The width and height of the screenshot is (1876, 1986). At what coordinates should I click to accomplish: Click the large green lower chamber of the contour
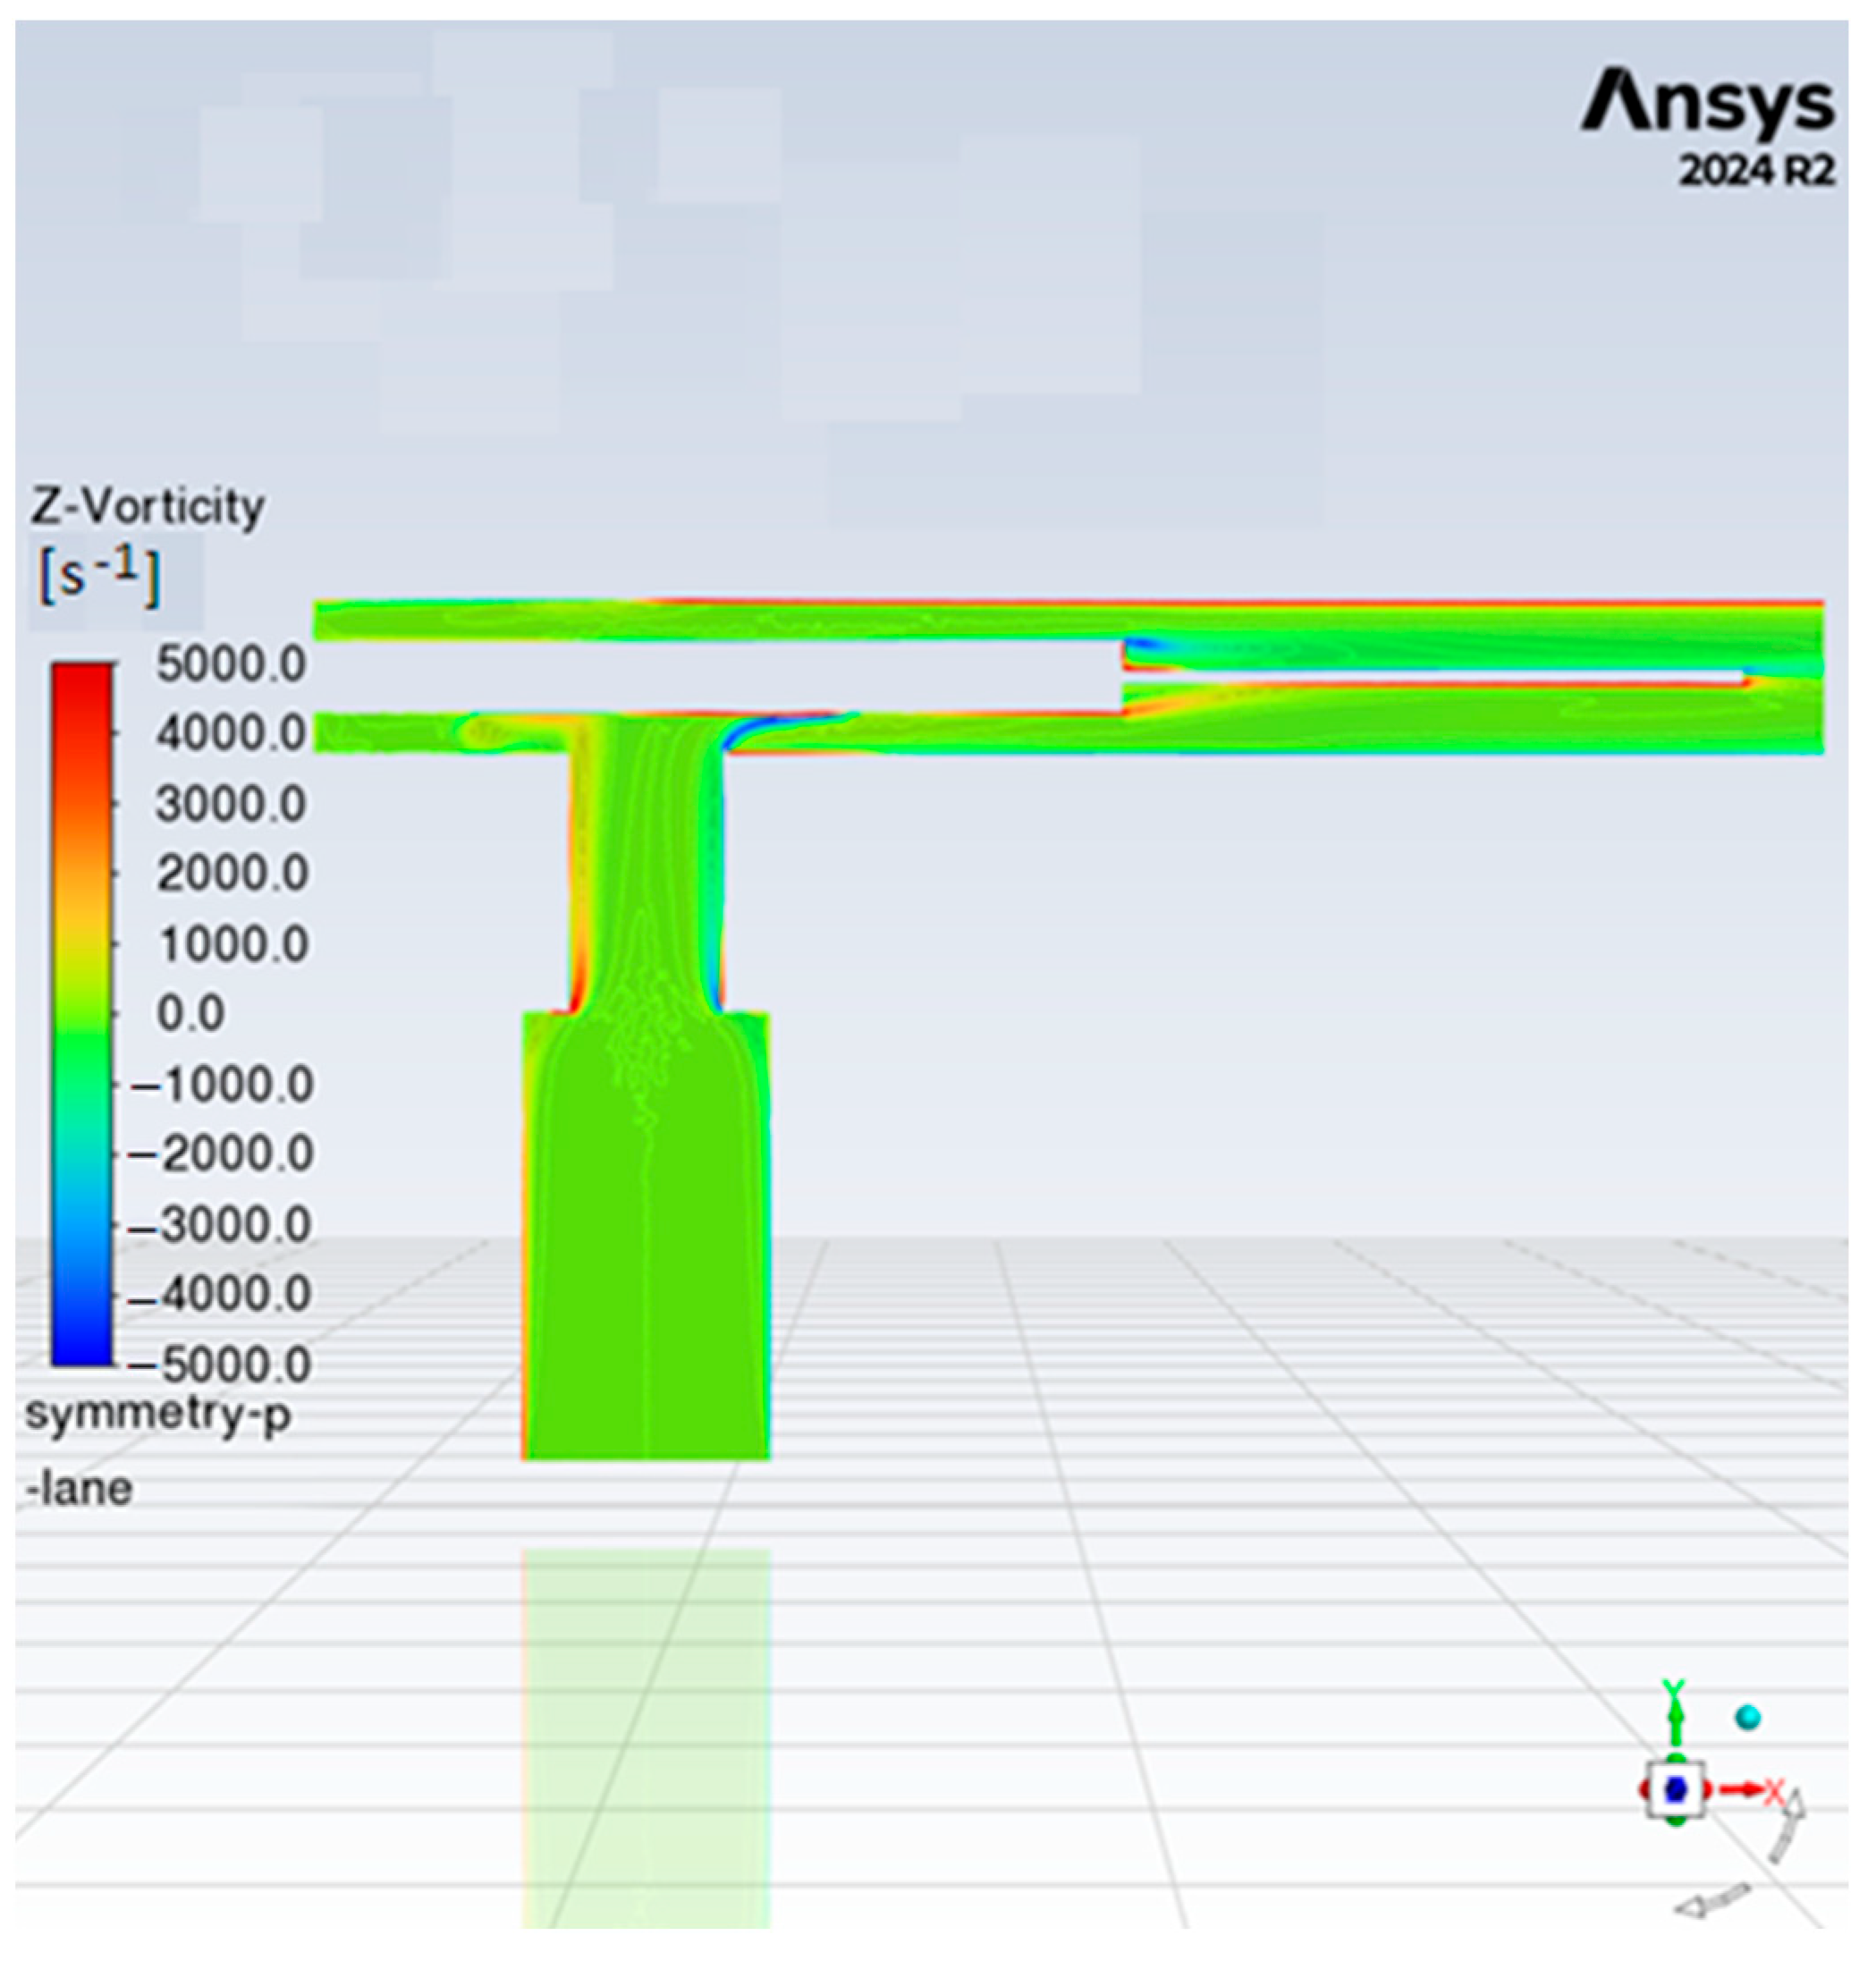[x=646, y=1240]
